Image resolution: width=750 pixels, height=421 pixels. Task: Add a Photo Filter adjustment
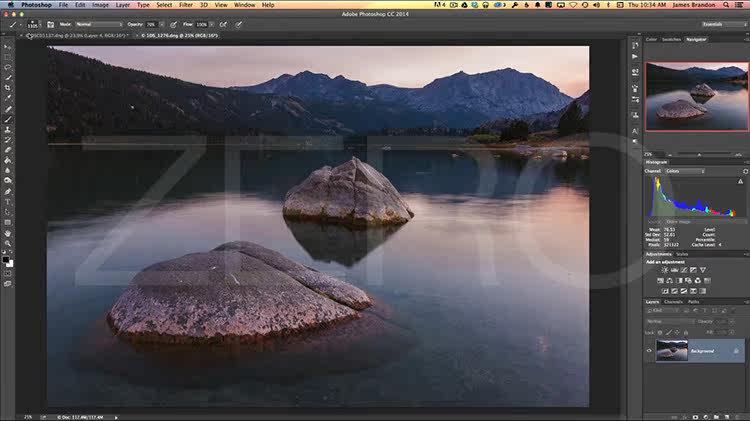(688, 281)
